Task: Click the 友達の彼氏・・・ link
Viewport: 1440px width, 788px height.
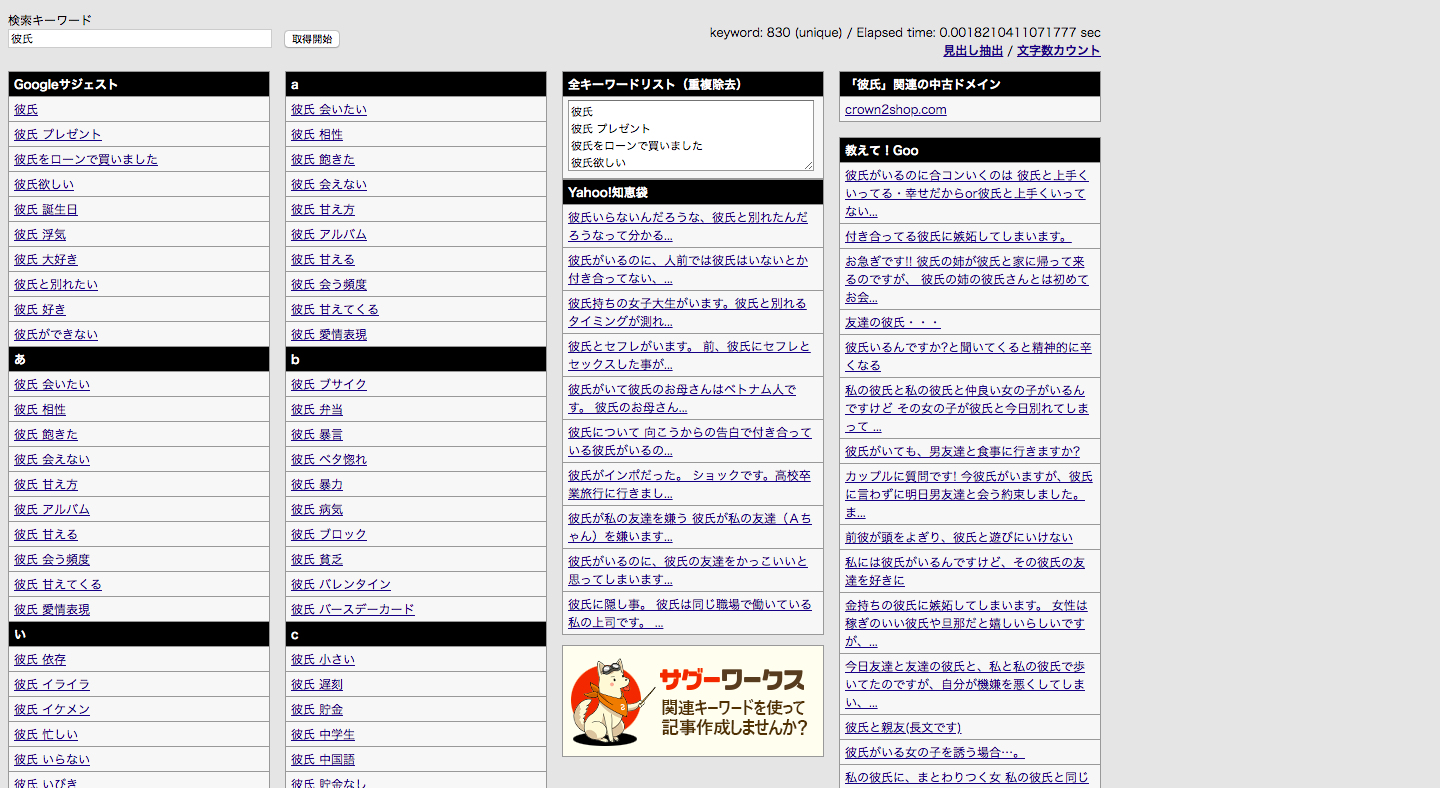Action: tap(893, 322)
